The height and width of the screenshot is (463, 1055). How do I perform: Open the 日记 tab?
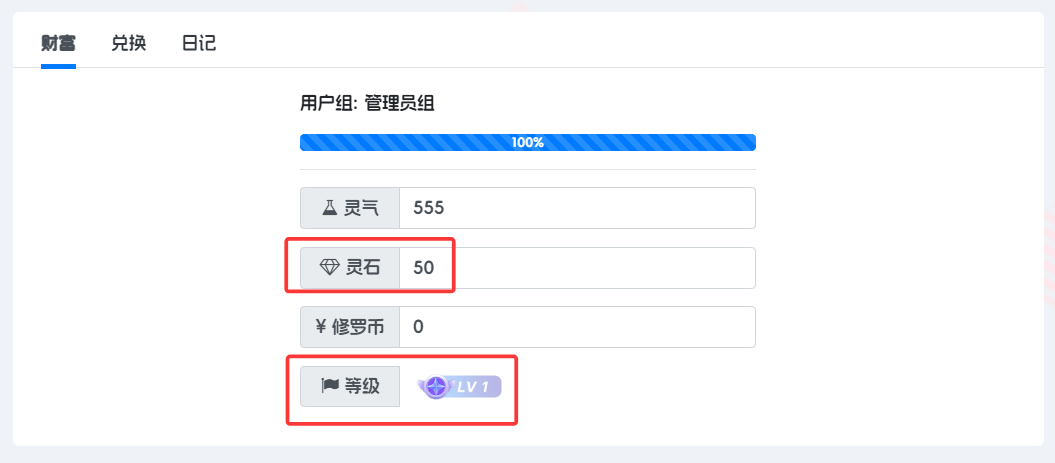tap(199, 44)
